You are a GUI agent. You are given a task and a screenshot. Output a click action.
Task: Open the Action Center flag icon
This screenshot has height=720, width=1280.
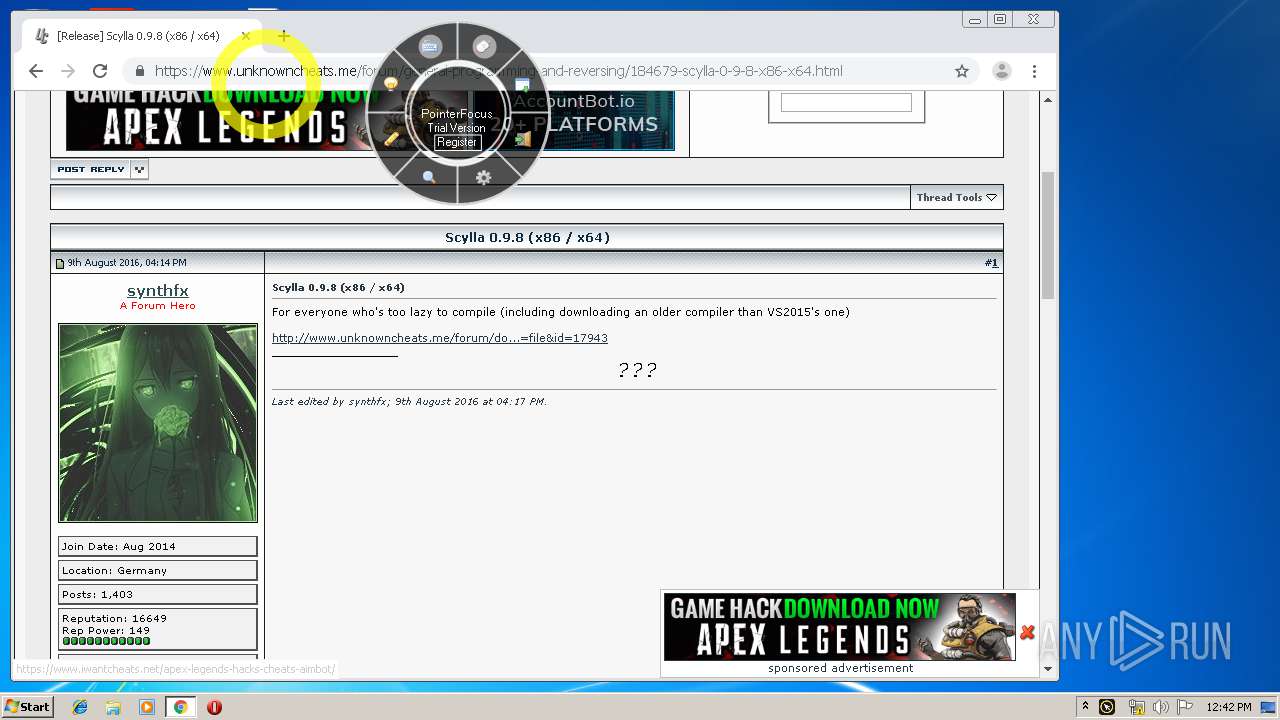(x=1185, y=707)
